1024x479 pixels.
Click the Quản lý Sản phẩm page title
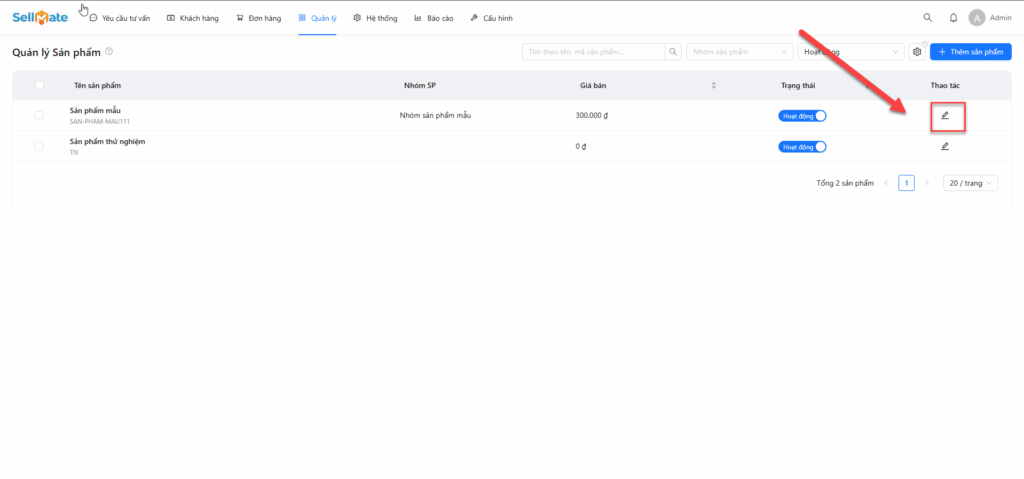(57, 52)
